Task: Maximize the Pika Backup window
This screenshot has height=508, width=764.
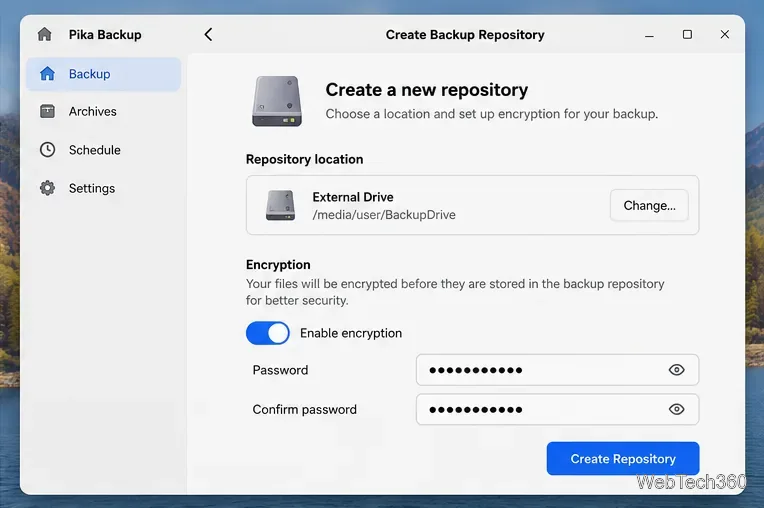Action: [687, 35]
